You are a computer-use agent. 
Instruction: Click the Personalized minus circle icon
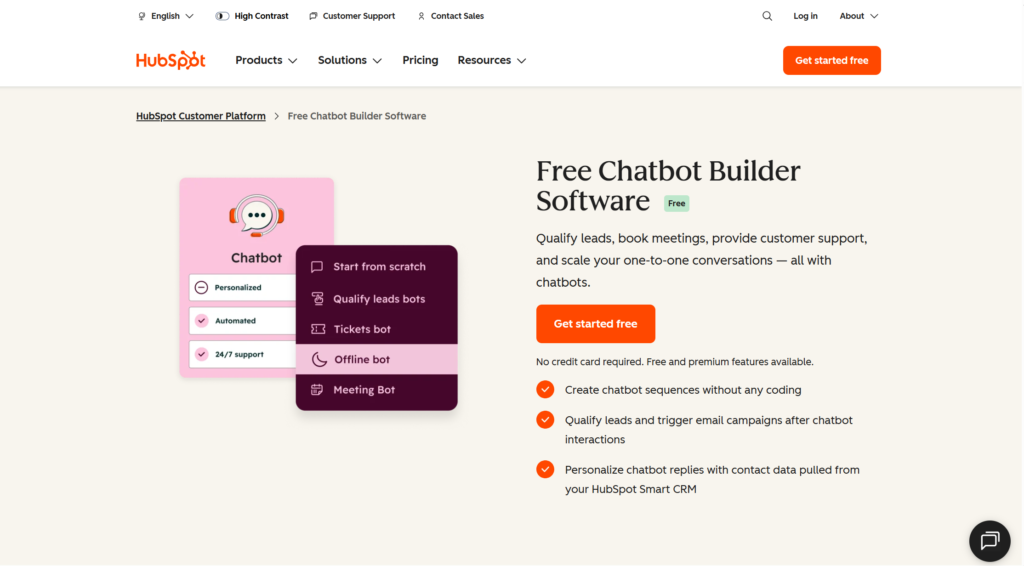pos(201,287)
